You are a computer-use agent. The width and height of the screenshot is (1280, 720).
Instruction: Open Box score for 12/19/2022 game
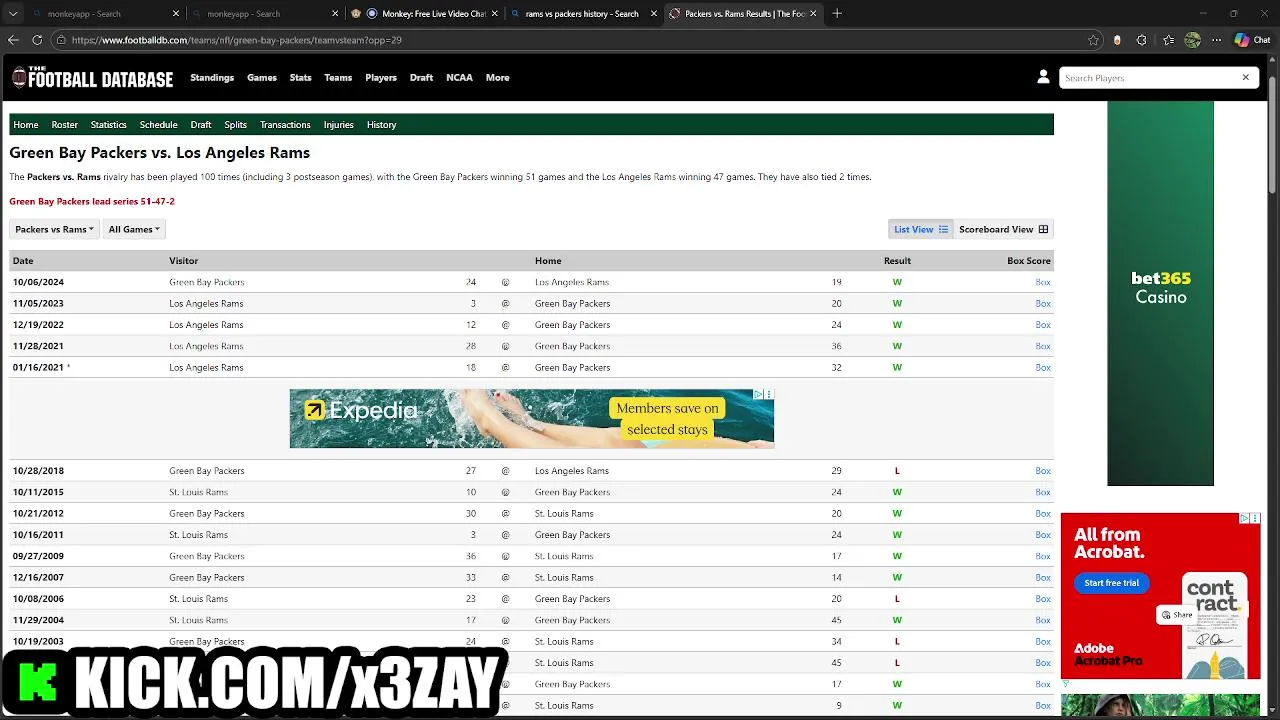(1043, 325)
